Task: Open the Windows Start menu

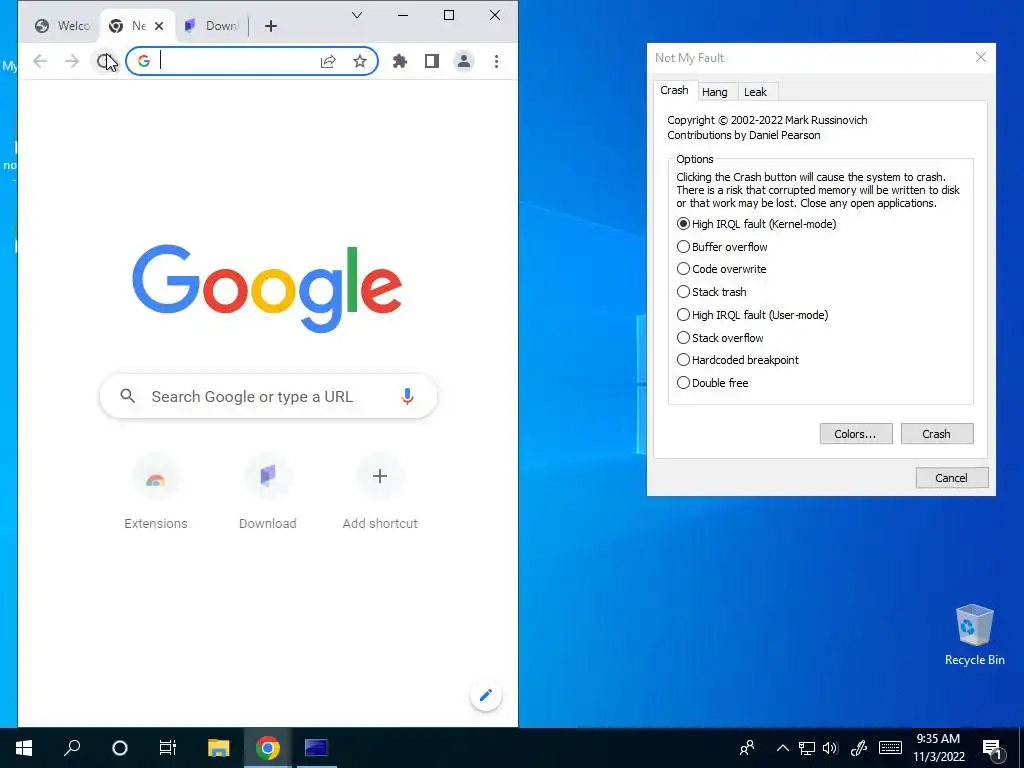Action: (24, 748)
